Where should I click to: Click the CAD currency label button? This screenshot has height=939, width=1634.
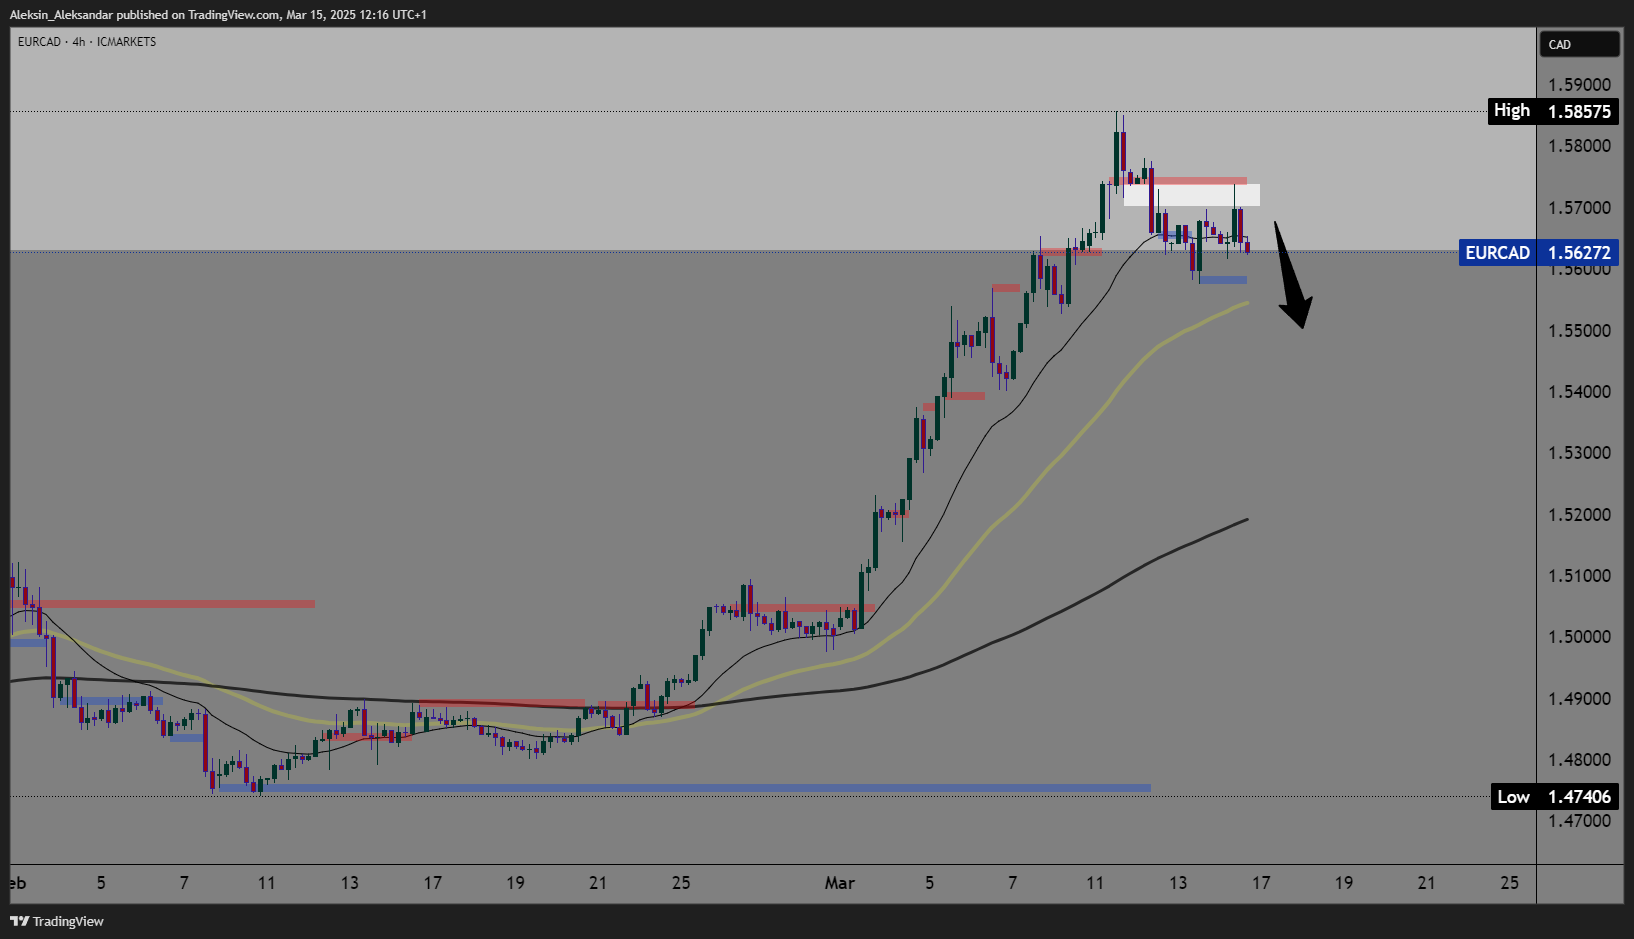tap(1579, 44)
